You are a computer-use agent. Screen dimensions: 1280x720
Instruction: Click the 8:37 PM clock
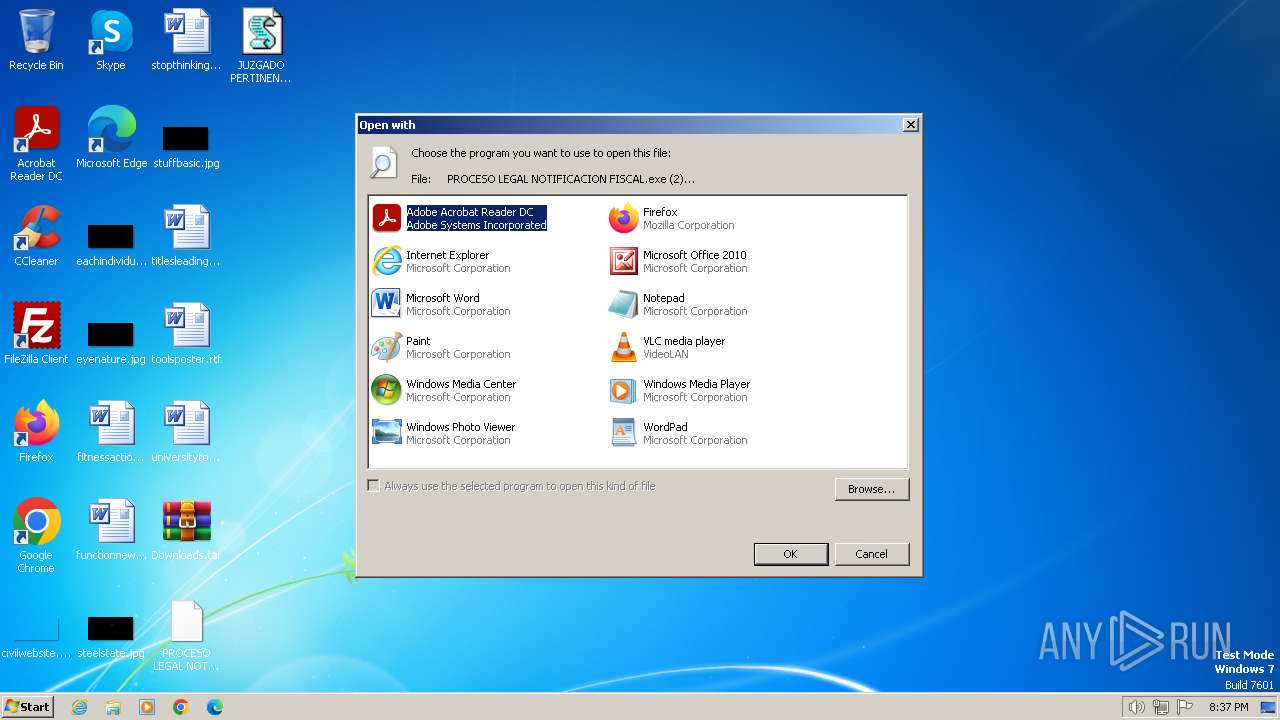[x=1228, y=707]
